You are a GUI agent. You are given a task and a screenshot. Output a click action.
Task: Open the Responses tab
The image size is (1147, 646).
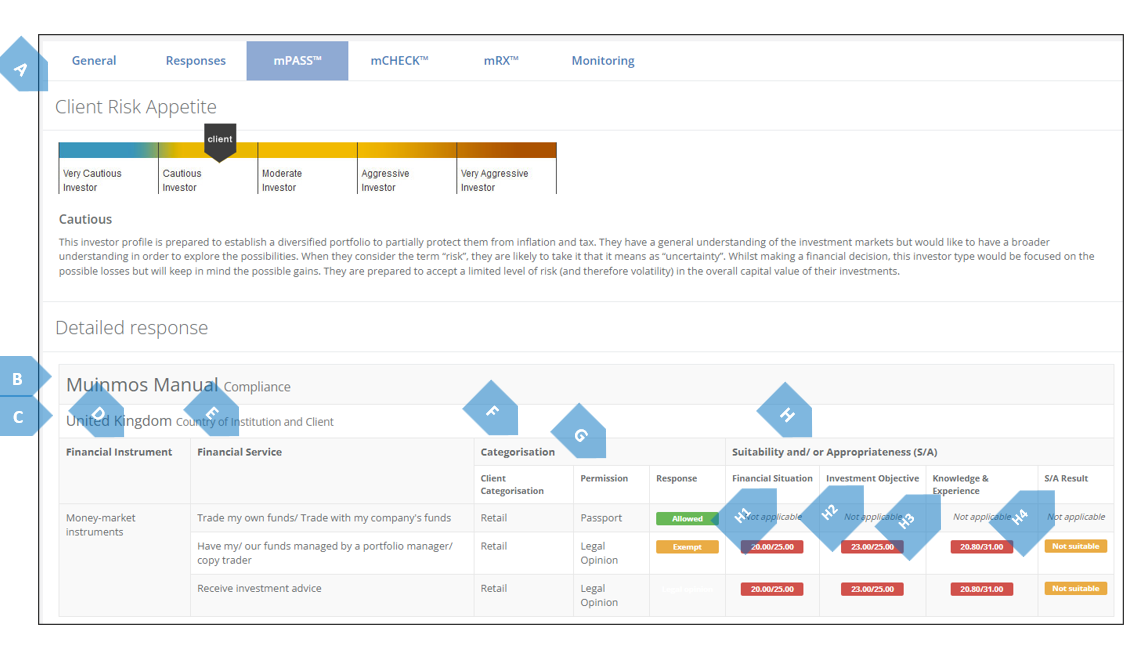point(195,61)
